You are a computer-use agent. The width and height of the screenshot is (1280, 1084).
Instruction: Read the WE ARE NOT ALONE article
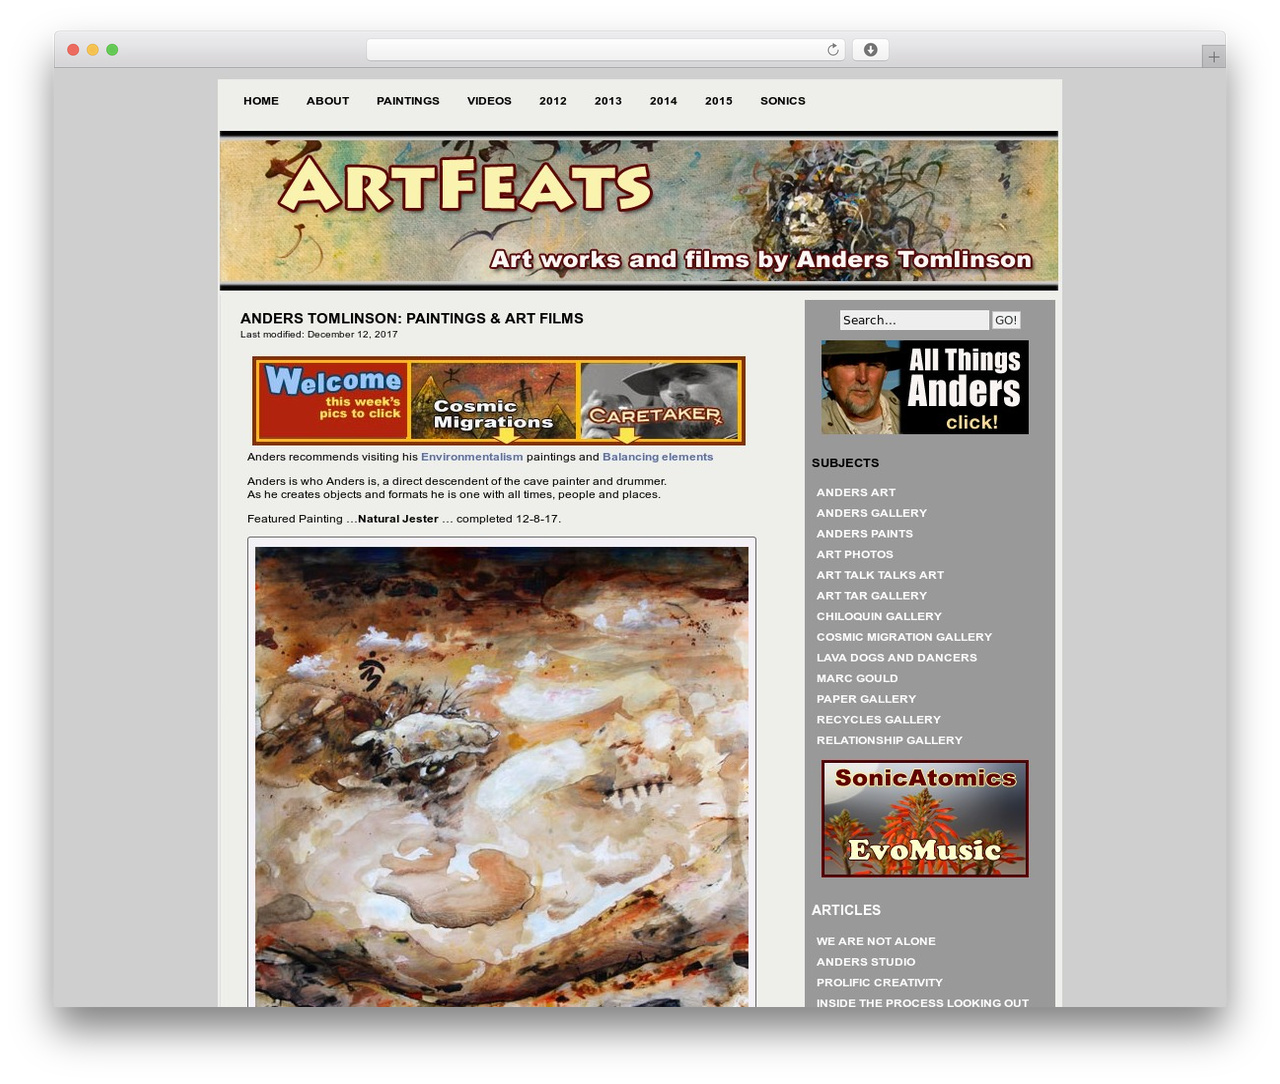876,941
